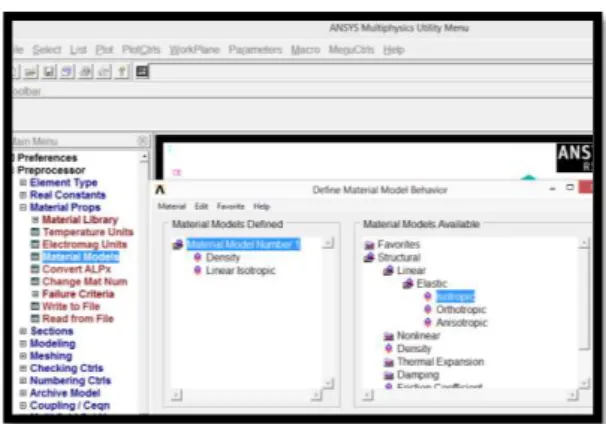Open the Pan-Zoom-Rotate toolbar icon

(x=67, y=72)
